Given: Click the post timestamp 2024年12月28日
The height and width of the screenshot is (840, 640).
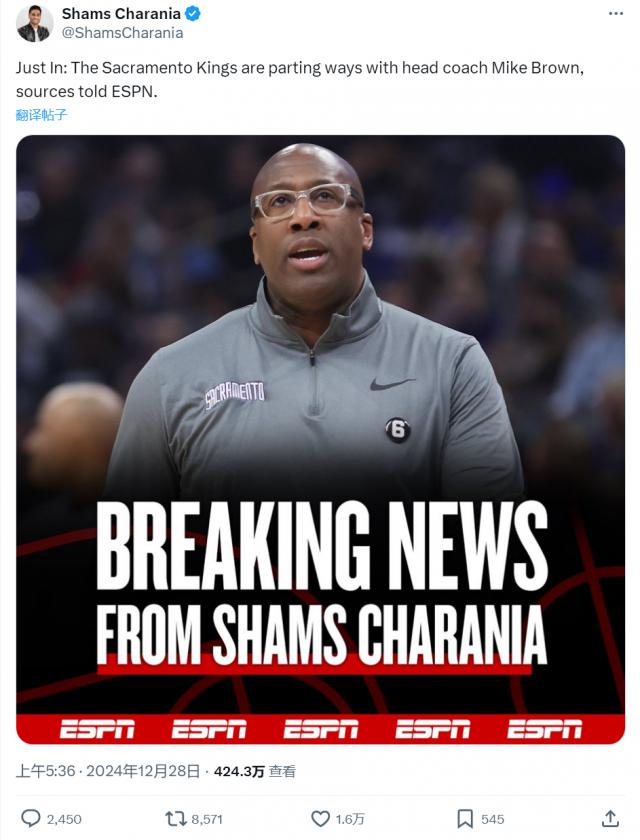Looking at the screenshot, I should (x=143, y=771).
